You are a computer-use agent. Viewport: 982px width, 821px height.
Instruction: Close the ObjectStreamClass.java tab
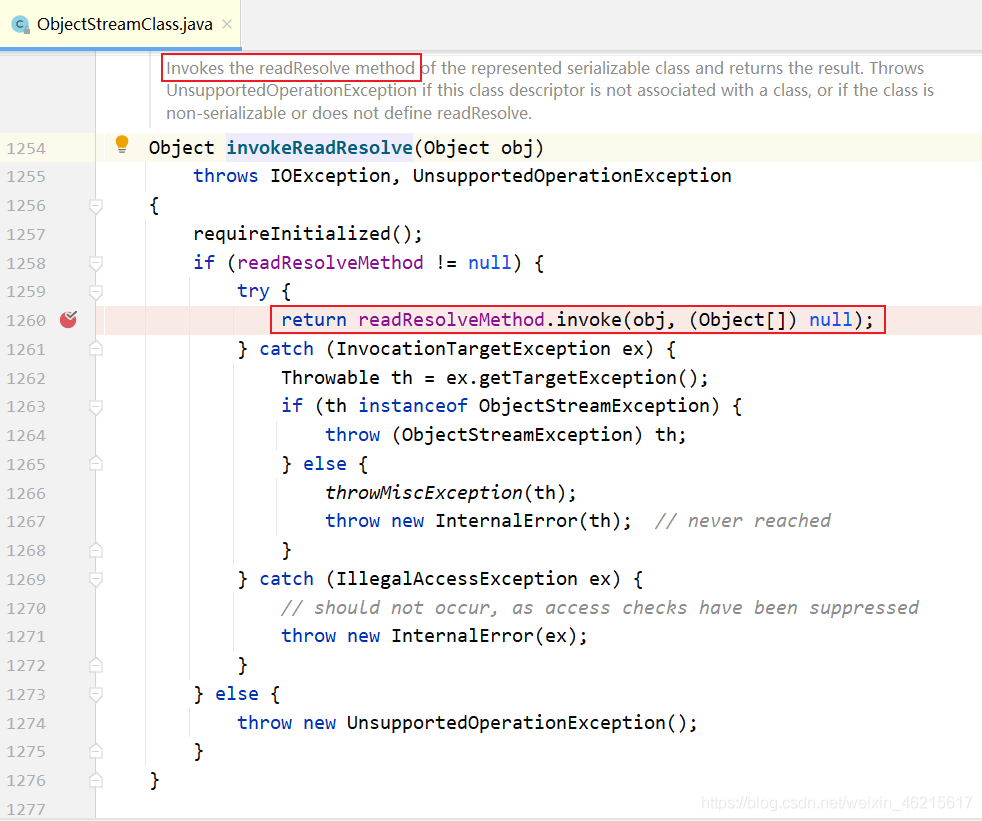[x=227, y=24]
